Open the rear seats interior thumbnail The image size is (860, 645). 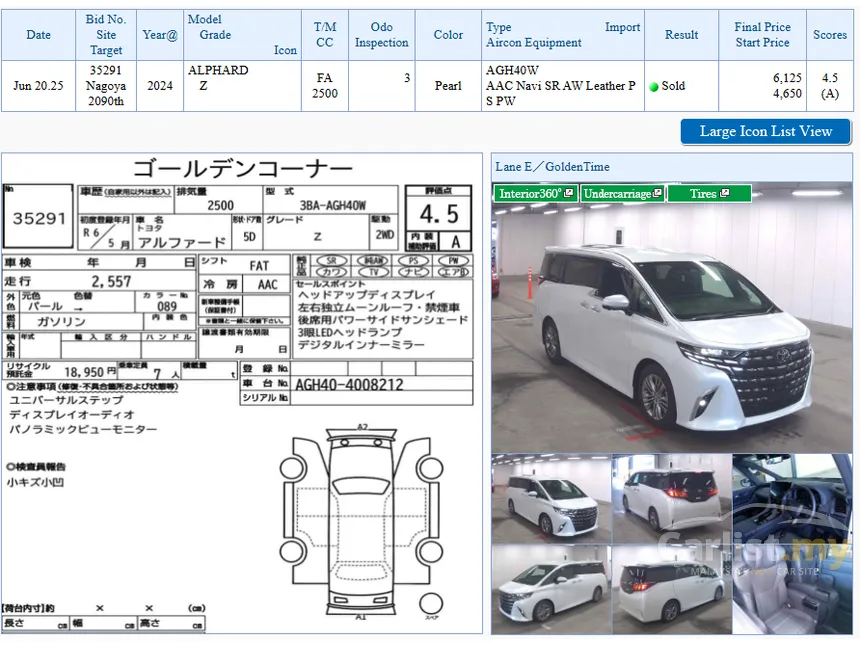[793, 590]
